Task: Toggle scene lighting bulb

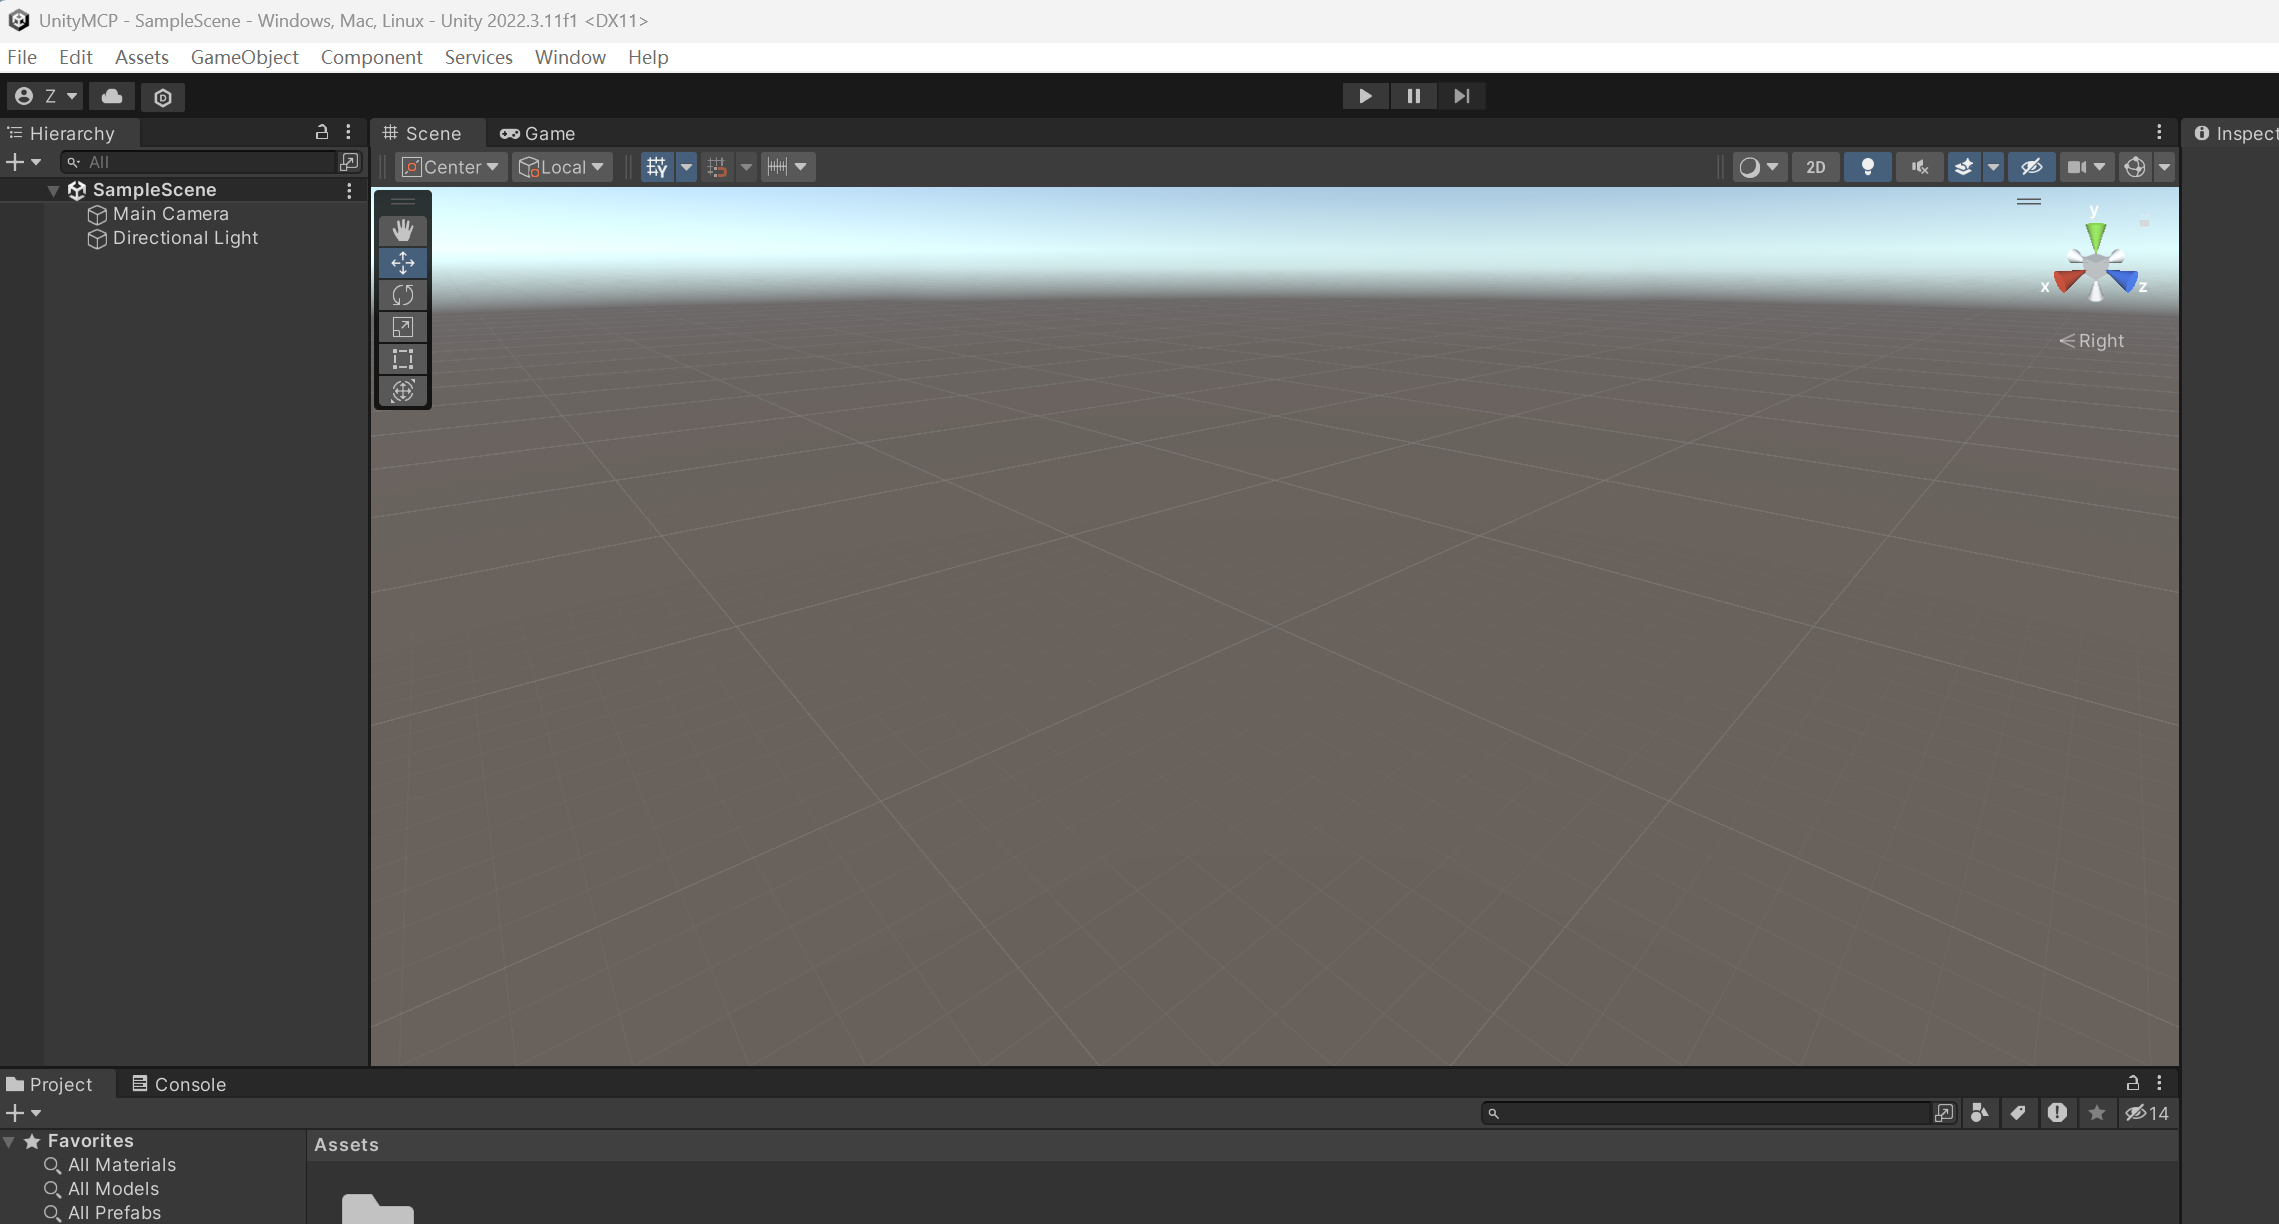Action: [x=1867, y=167]
